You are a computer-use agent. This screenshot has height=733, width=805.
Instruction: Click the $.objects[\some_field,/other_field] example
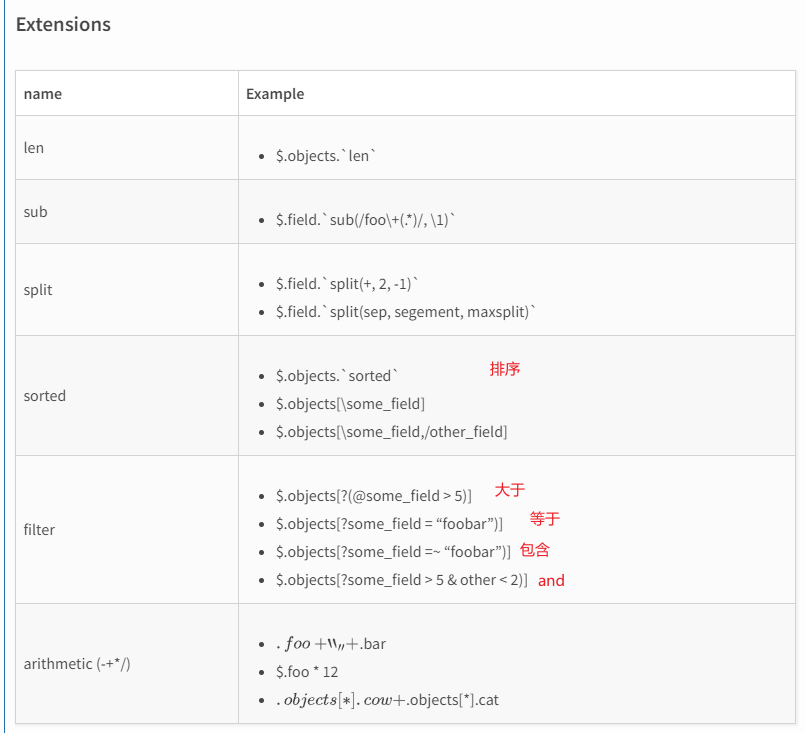[391, 432]
